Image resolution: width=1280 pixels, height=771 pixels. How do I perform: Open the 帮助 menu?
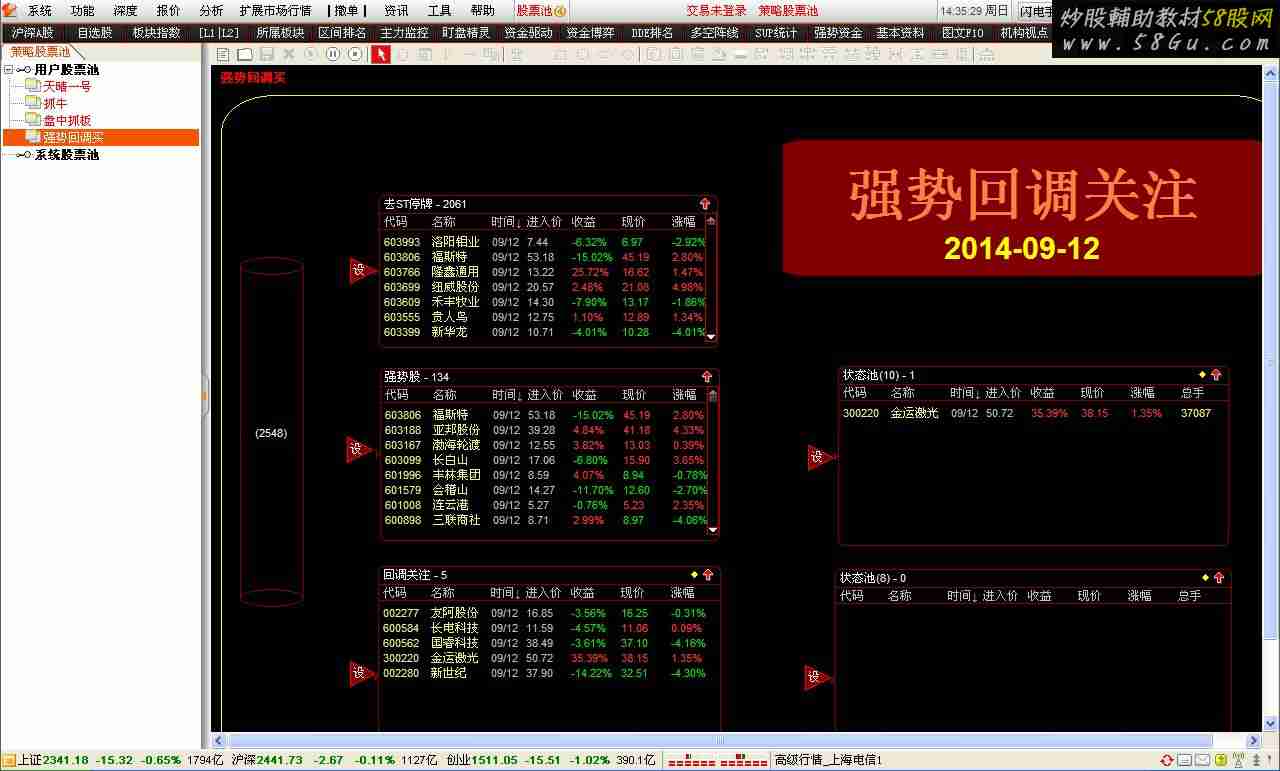click(x=482, y=11)
